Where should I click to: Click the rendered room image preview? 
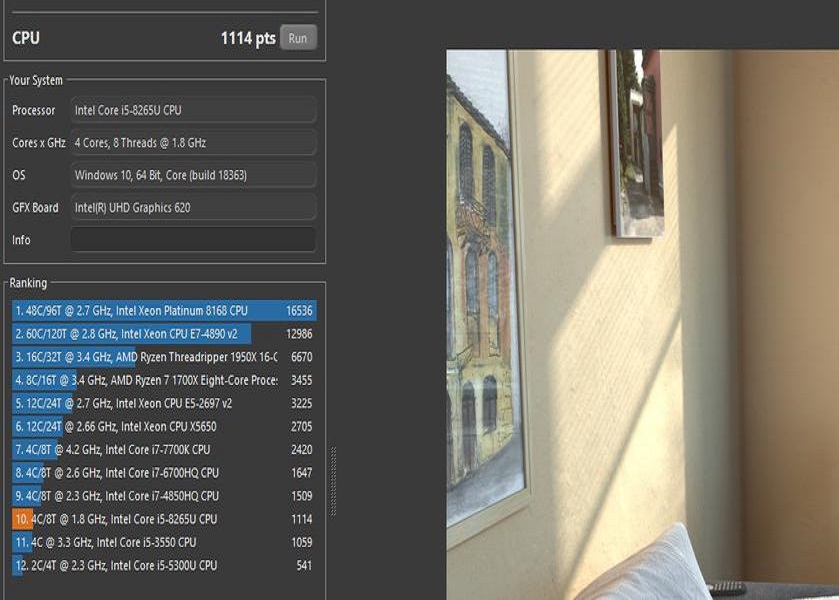click(643, 325)
